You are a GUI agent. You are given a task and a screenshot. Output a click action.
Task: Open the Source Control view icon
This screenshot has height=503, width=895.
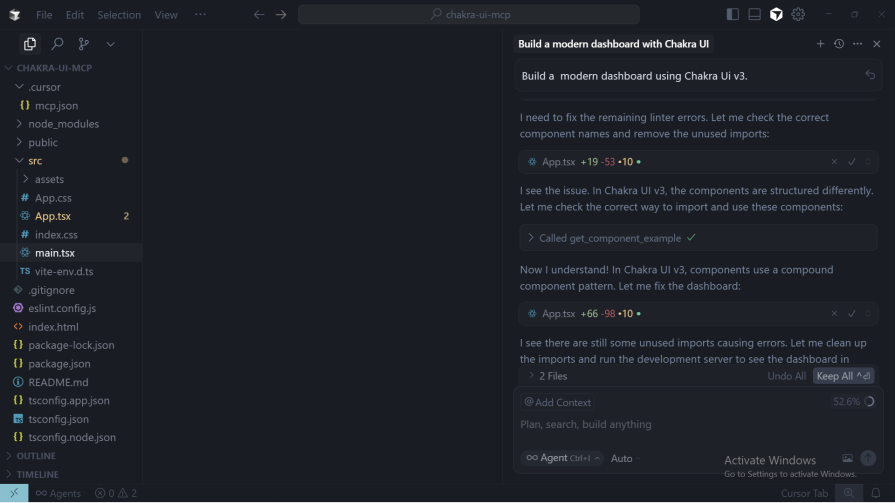pyautogui.click(x=83, y=44)
